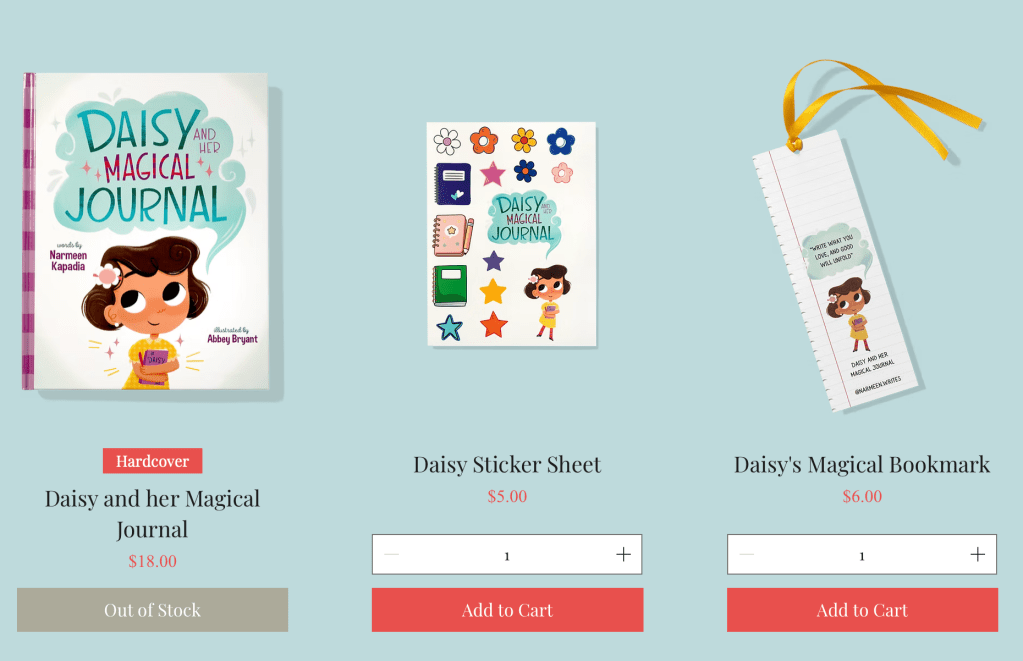
Task: Click the red Hardcover badge
Action: tap(152, 461)
